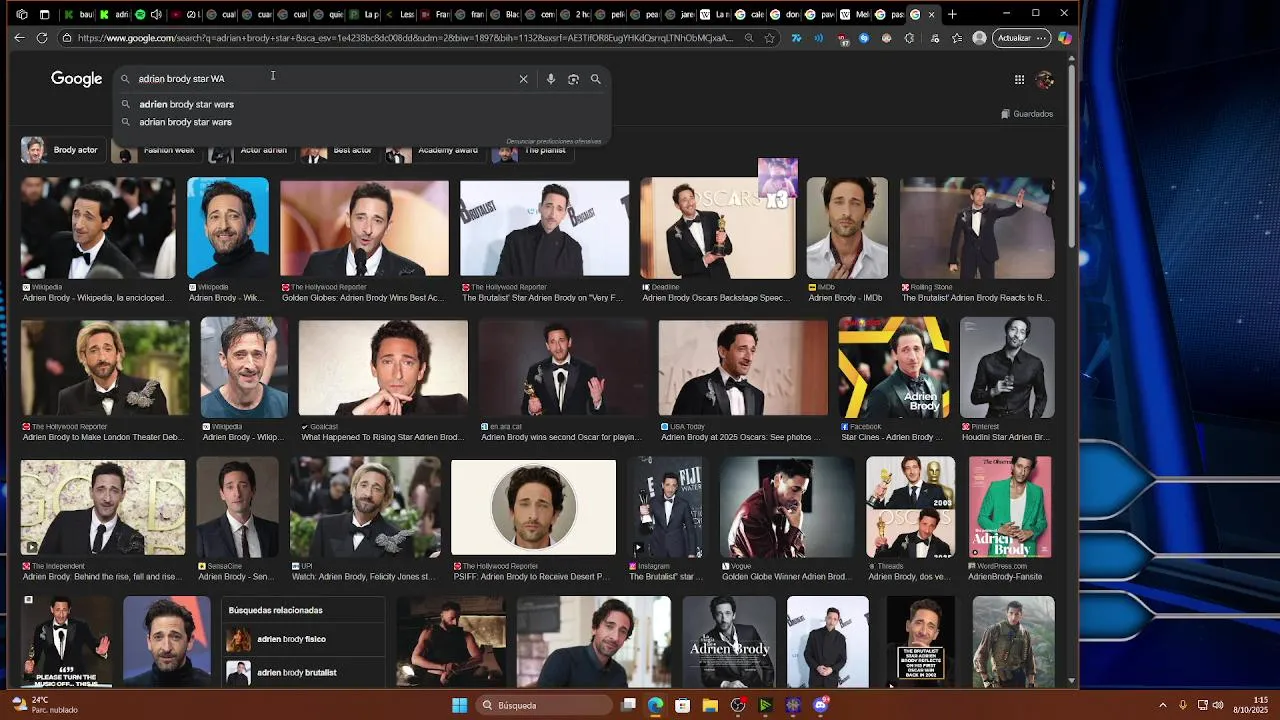Clear the search box with the X icon
The image size is (1280, 720).
click(x=523, y=79)
